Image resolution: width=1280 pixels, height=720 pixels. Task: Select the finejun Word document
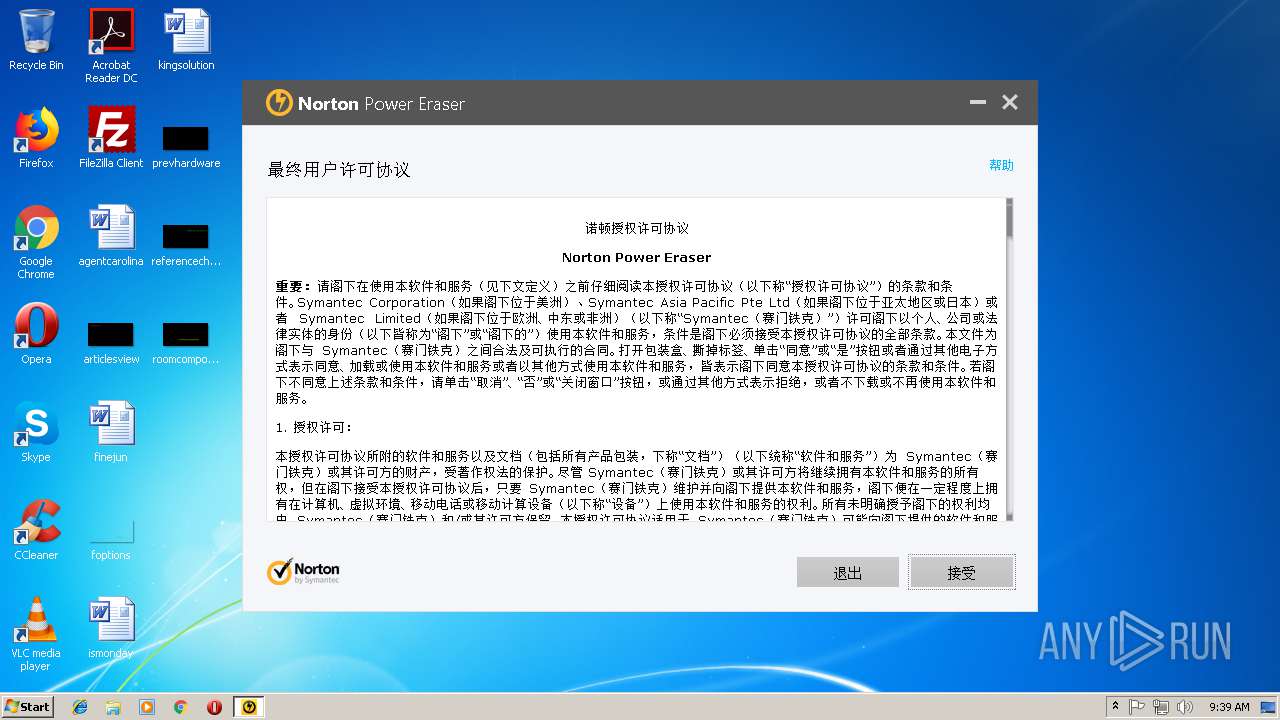tap(111, 433)
